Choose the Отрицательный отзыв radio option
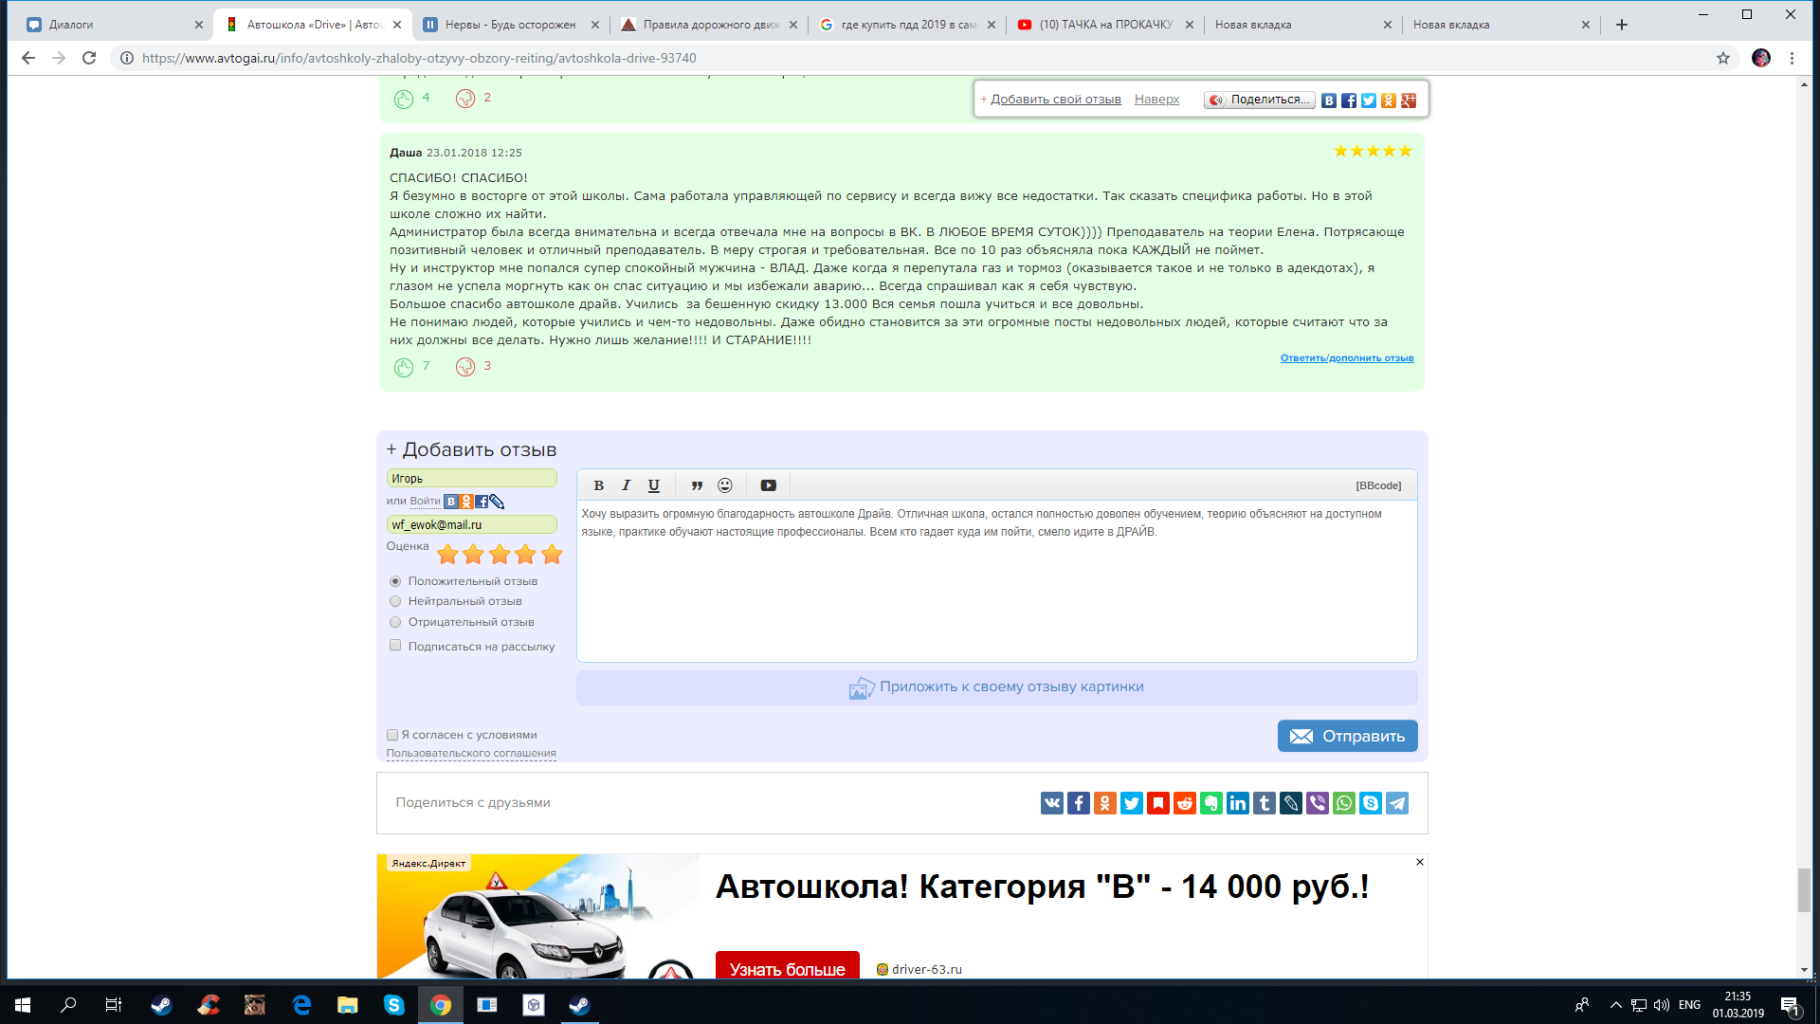Image resolution: width=1820 pixels, height=1024 pixels. tap(395, 622)
